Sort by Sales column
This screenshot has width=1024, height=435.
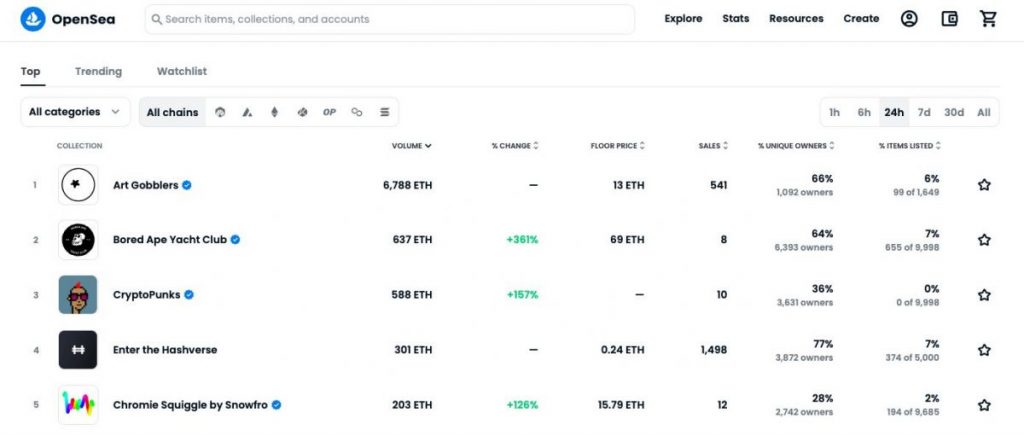pos(713,146)
